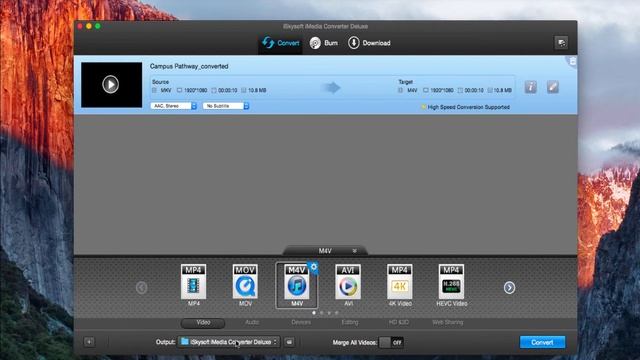
Task: Go to previous format page arrow
Action: coord(142,288)
